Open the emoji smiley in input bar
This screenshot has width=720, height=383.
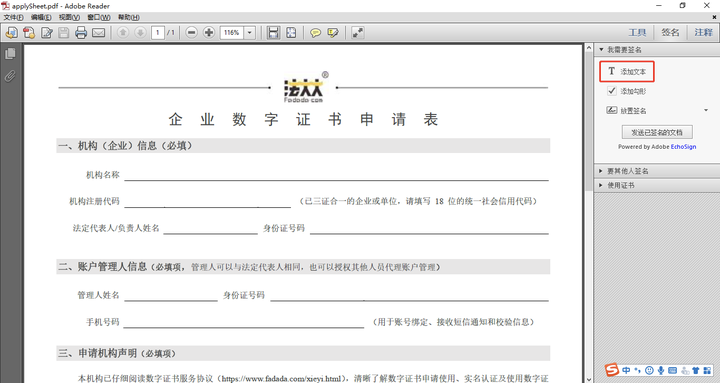click(649, 370)
